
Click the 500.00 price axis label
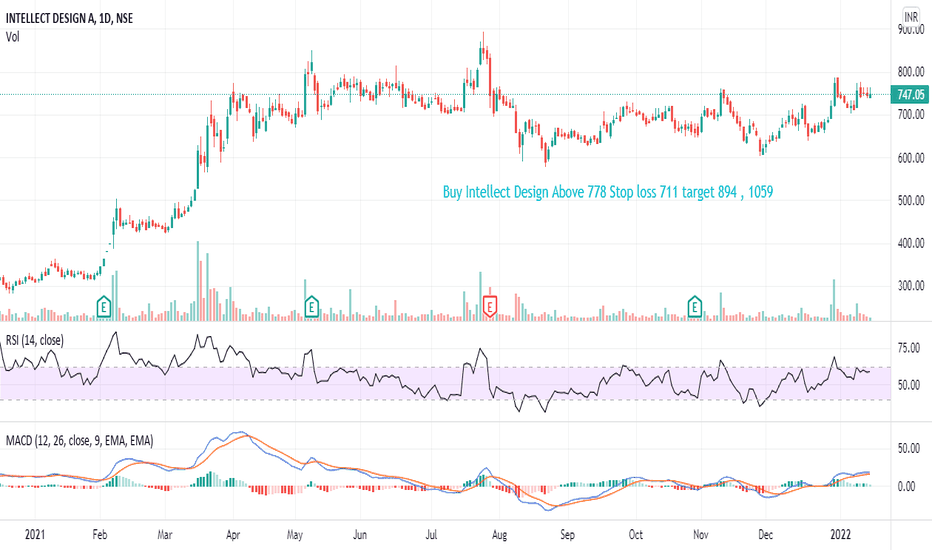click(911, 200)
